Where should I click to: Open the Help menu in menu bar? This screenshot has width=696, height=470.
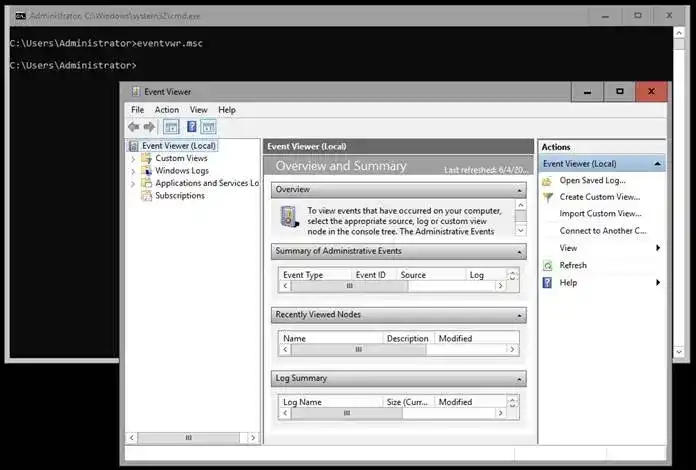(227, 110)
